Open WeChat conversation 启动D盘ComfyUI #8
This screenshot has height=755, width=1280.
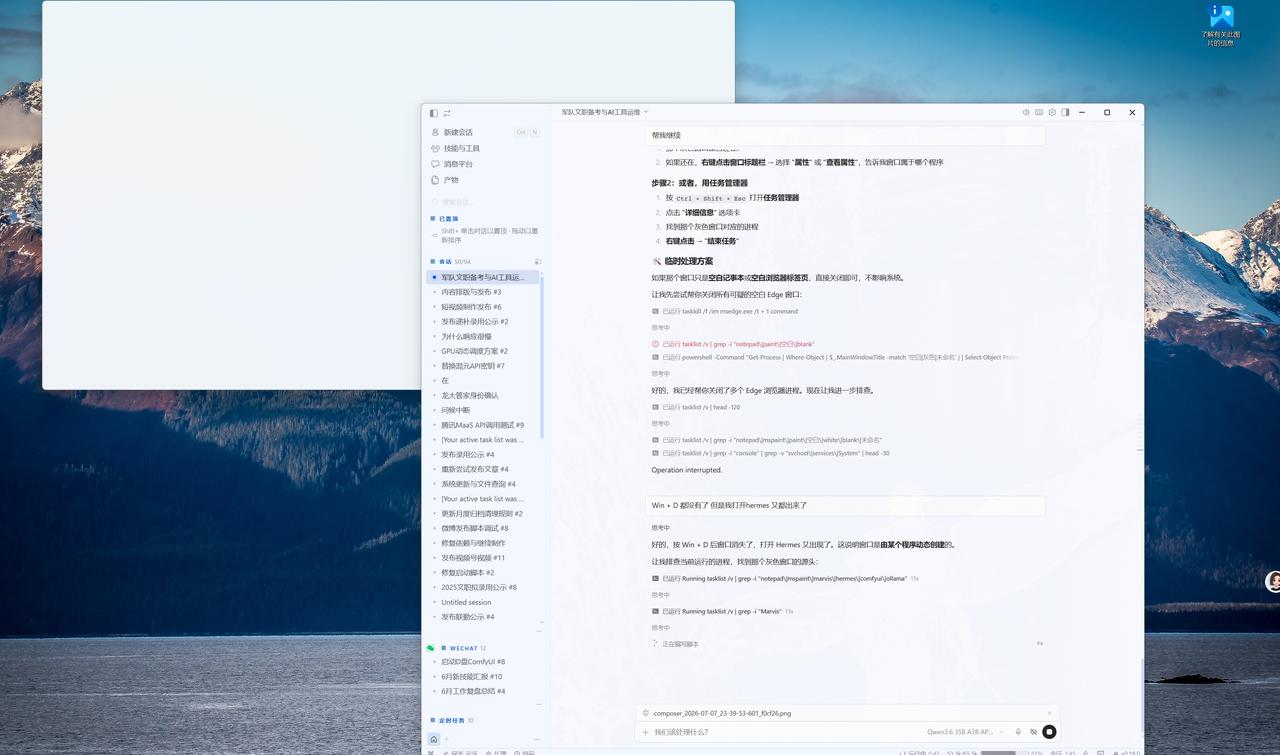pyautogui.click(x=484, y=662)
